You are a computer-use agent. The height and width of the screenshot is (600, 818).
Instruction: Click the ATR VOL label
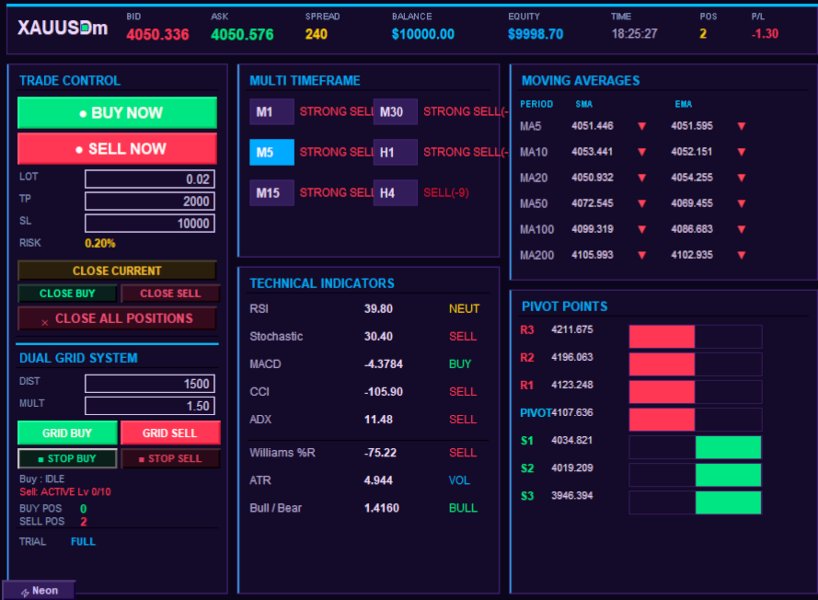(459, 481)
